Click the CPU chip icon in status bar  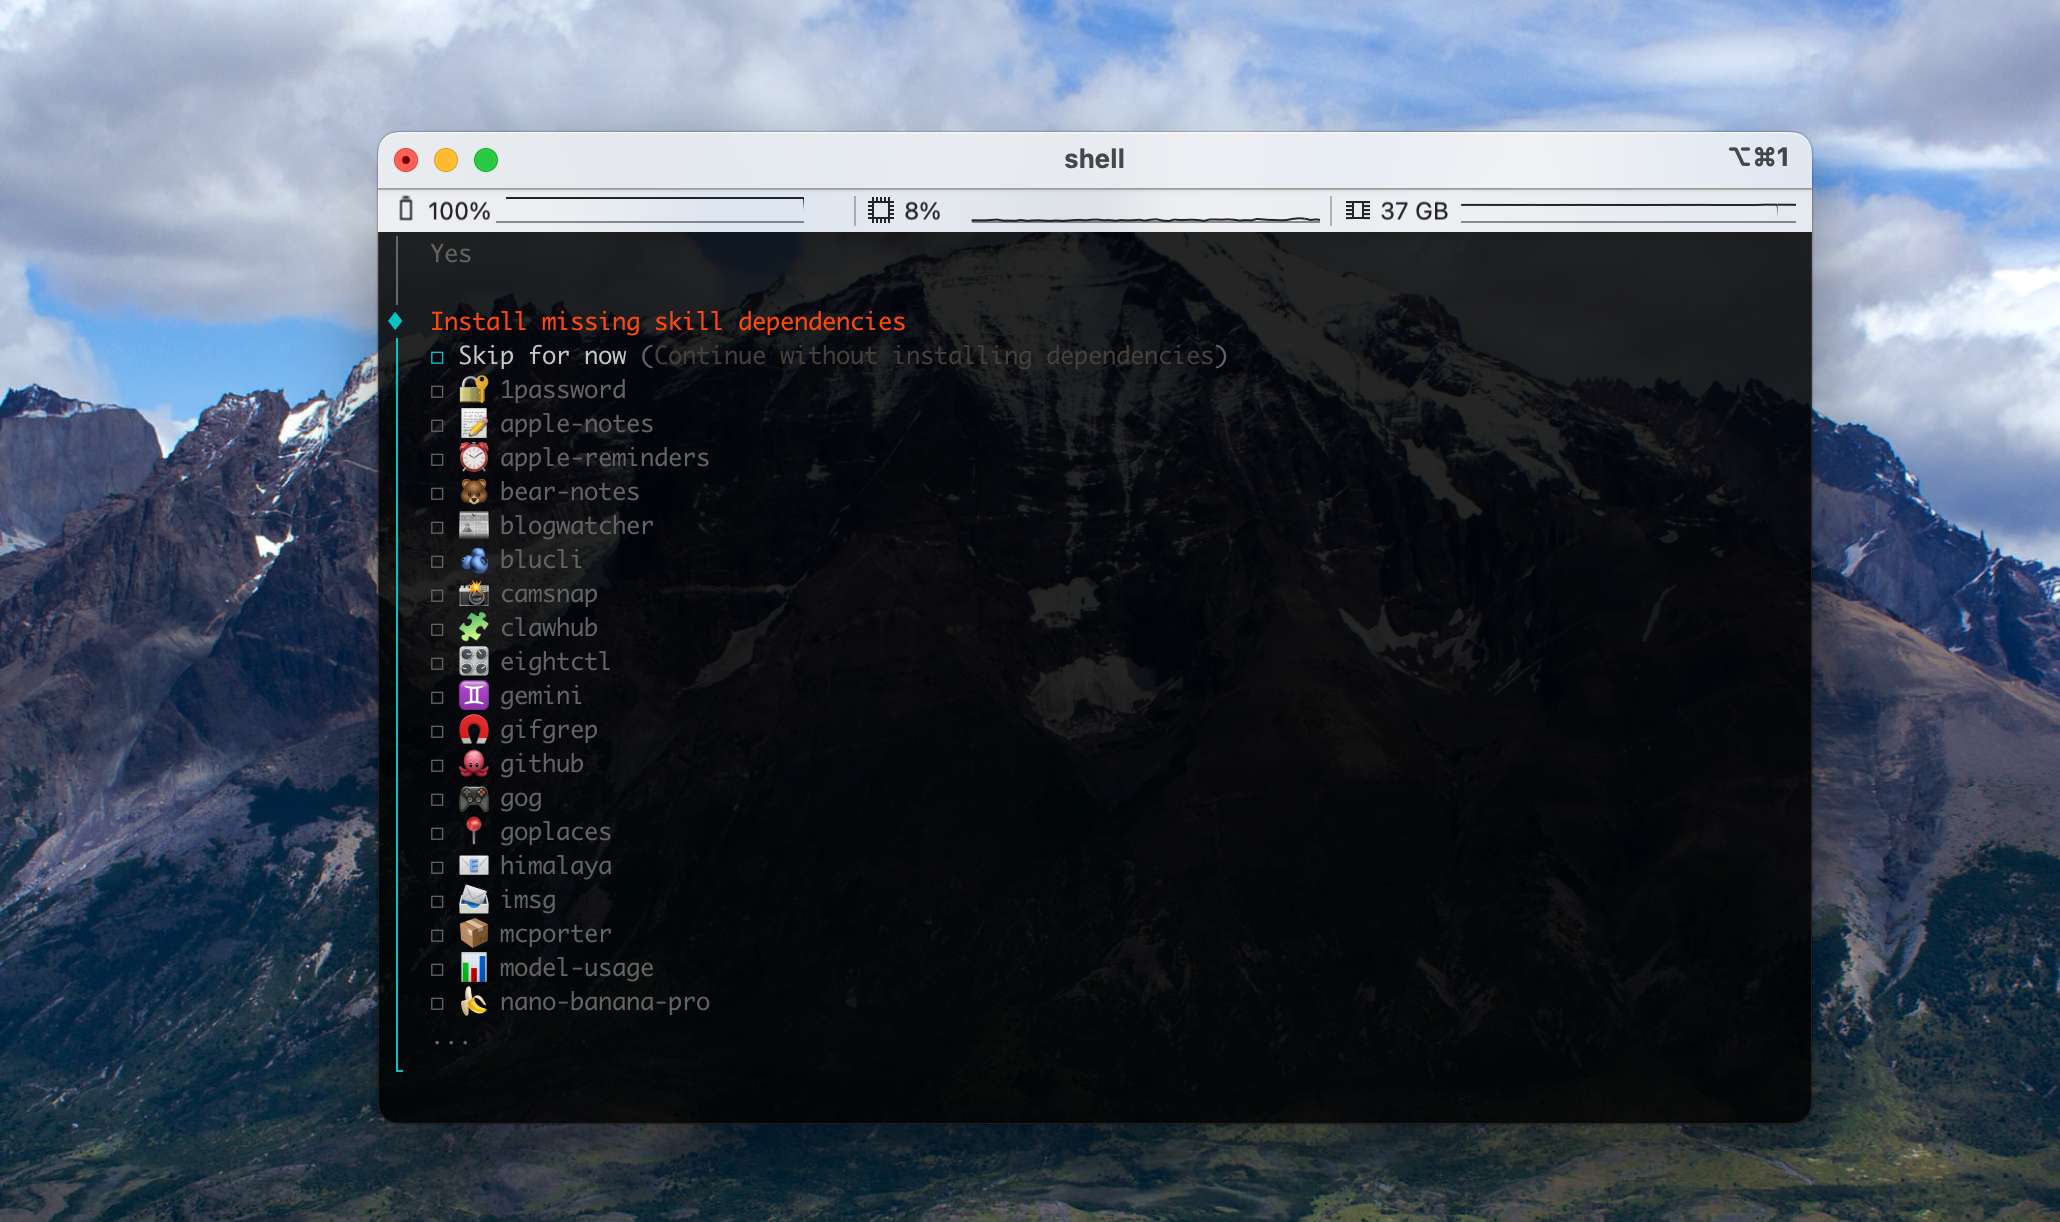click(x=882, y=211)
